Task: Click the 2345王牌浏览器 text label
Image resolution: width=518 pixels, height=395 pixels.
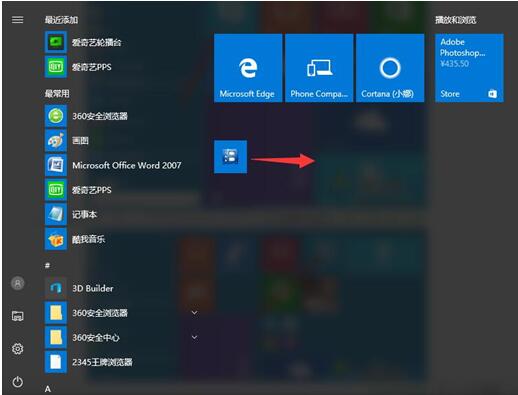Action: (x=102, y=362)
